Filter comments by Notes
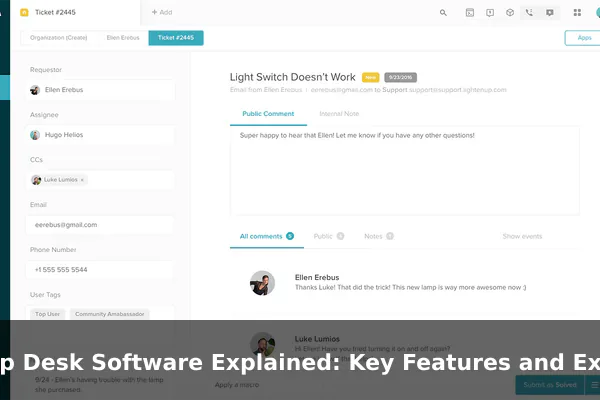600x400 pixels. click(379, 236)
